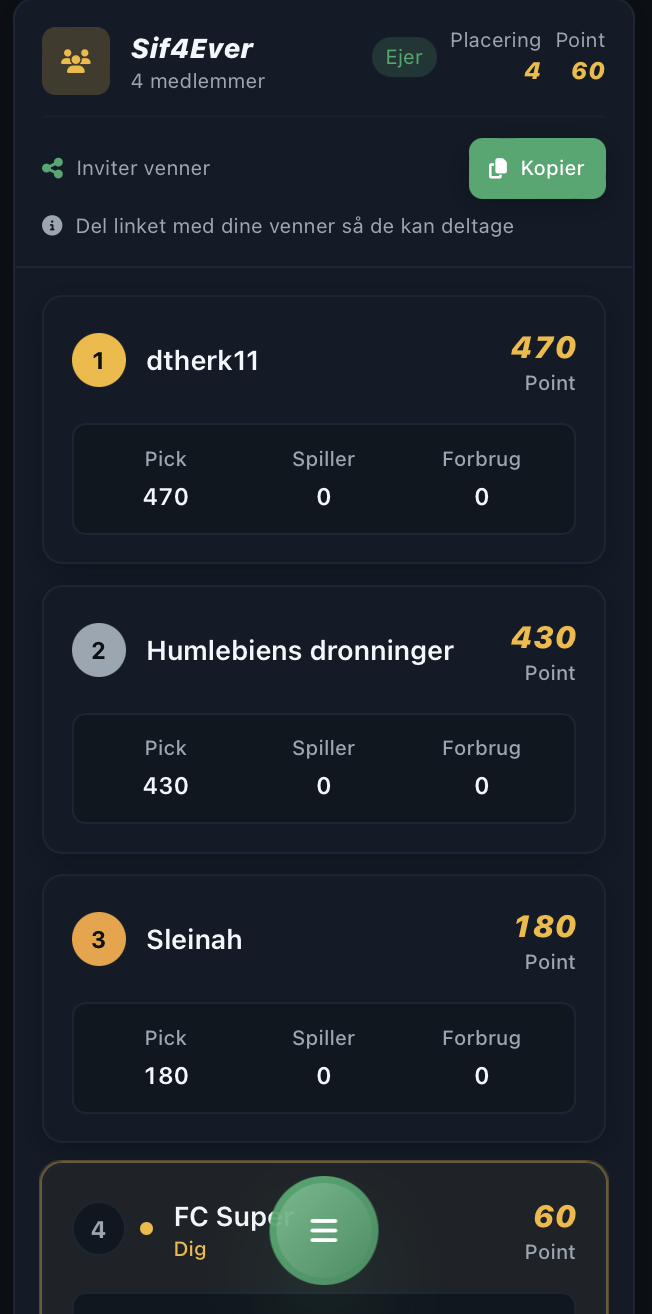Image resolution: width=652 pixels, height=1314 pixels.
Task: Click the 470 Point total for dtherk11
Action: point(544,362)
